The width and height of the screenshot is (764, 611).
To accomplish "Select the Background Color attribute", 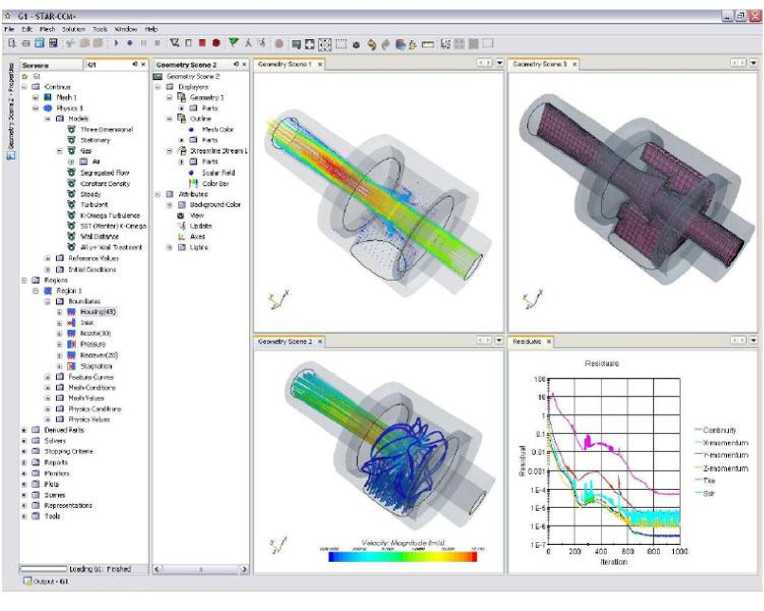I will (x=215, y=205).
